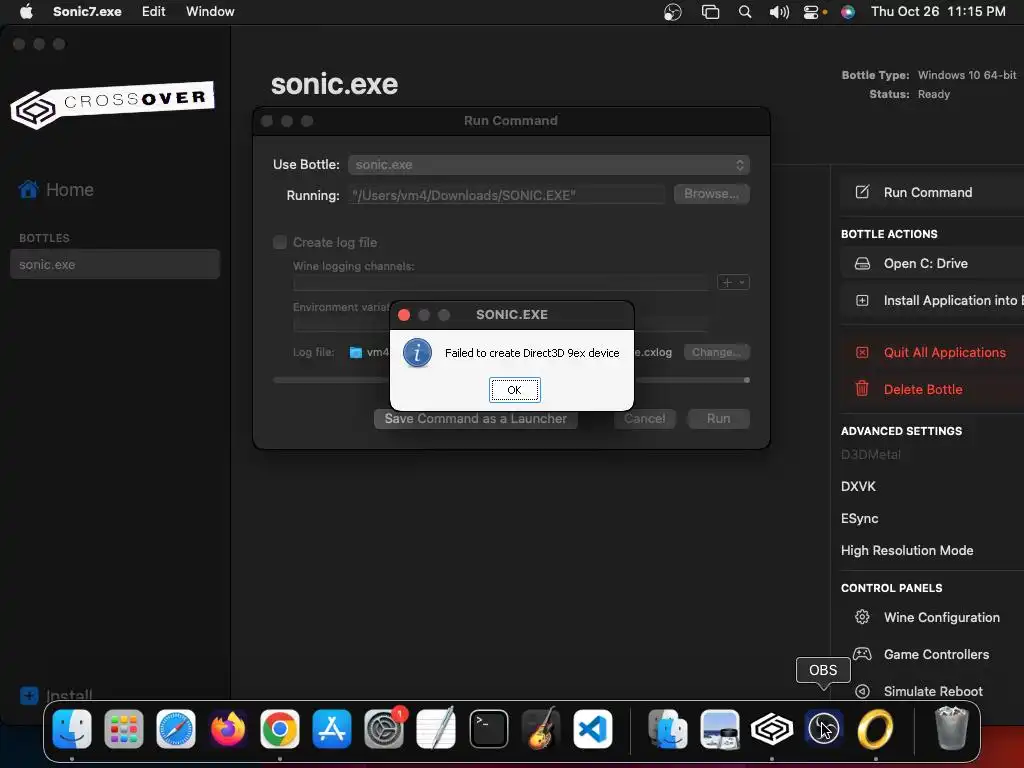The image size is (1024, 768).
Task: Open the Use Bottle dropdown
Action: (549, 165)
